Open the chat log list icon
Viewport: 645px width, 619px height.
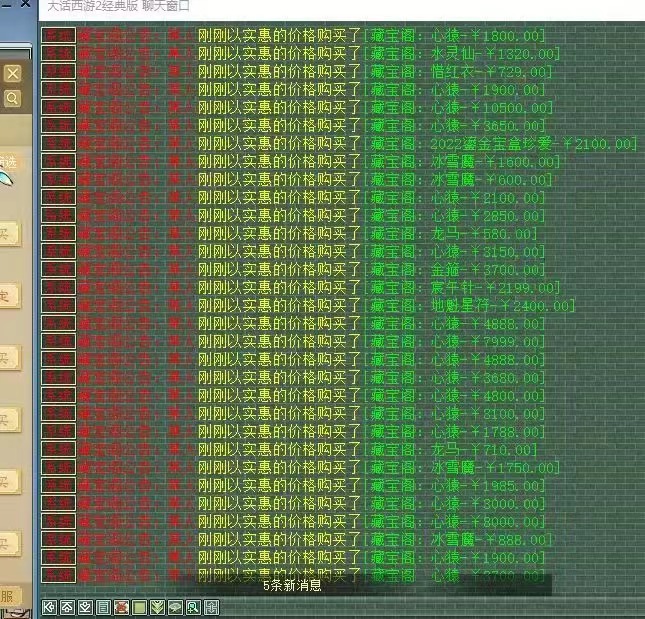103,607
